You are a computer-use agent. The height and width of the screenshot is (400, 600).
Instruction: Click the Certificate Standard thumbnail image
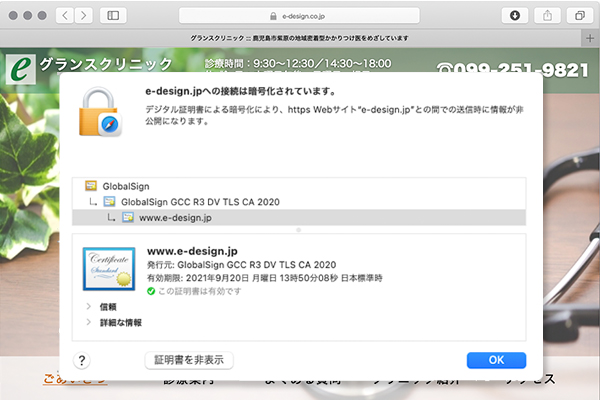109,269
